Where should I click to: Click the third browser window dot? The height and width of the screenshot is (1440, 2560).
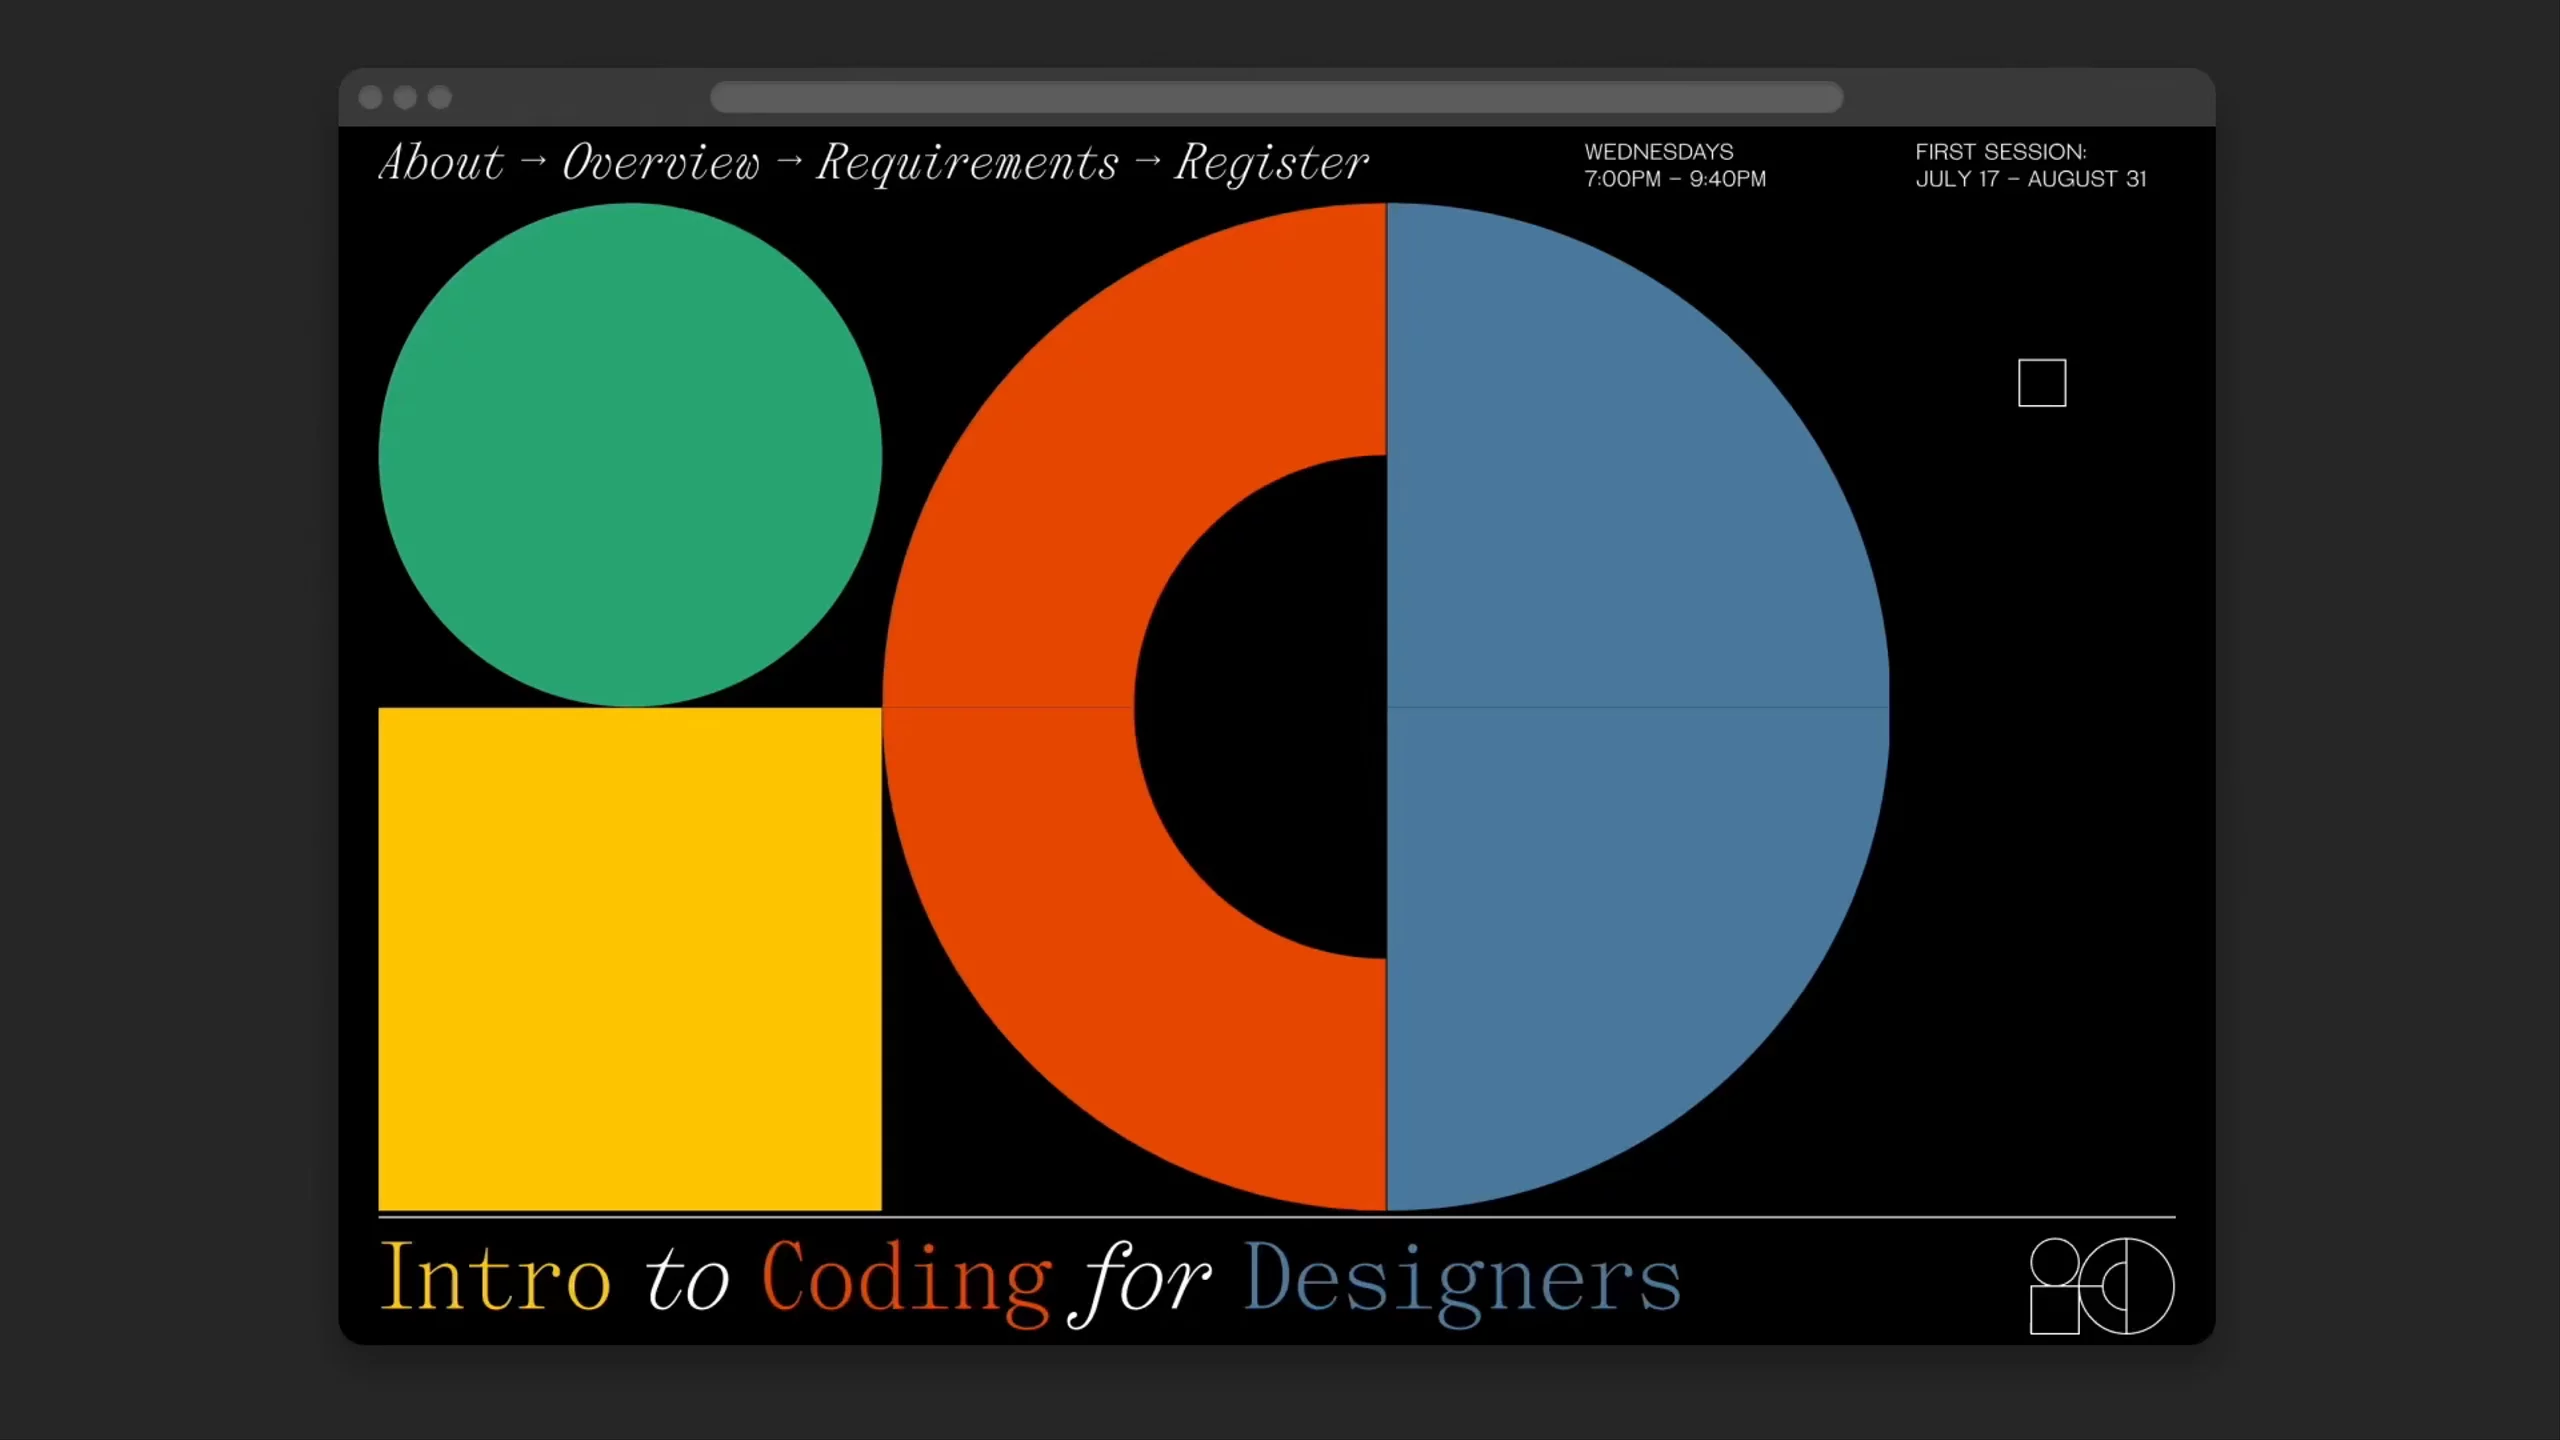[x=440, y=97]
